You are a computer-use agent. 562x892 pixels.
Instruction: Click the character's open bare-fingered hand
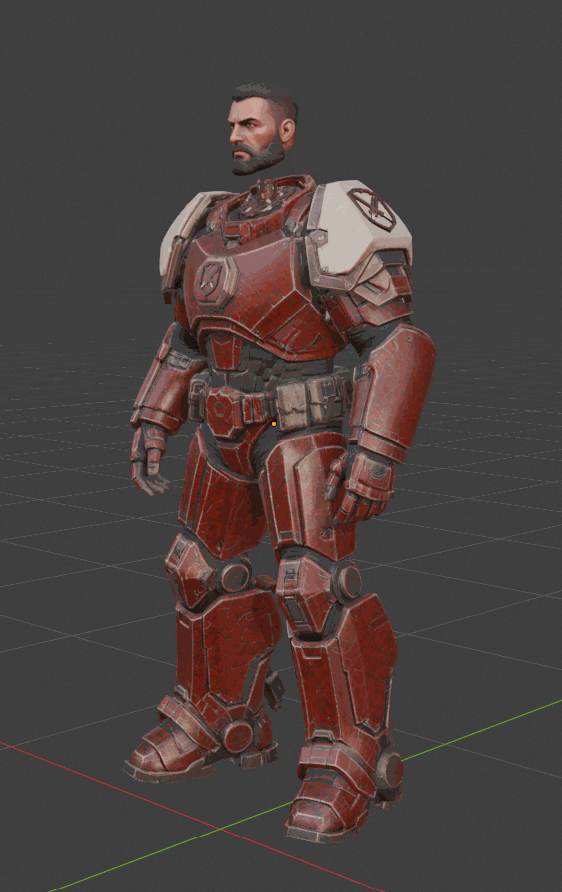[x=148, y=460]
